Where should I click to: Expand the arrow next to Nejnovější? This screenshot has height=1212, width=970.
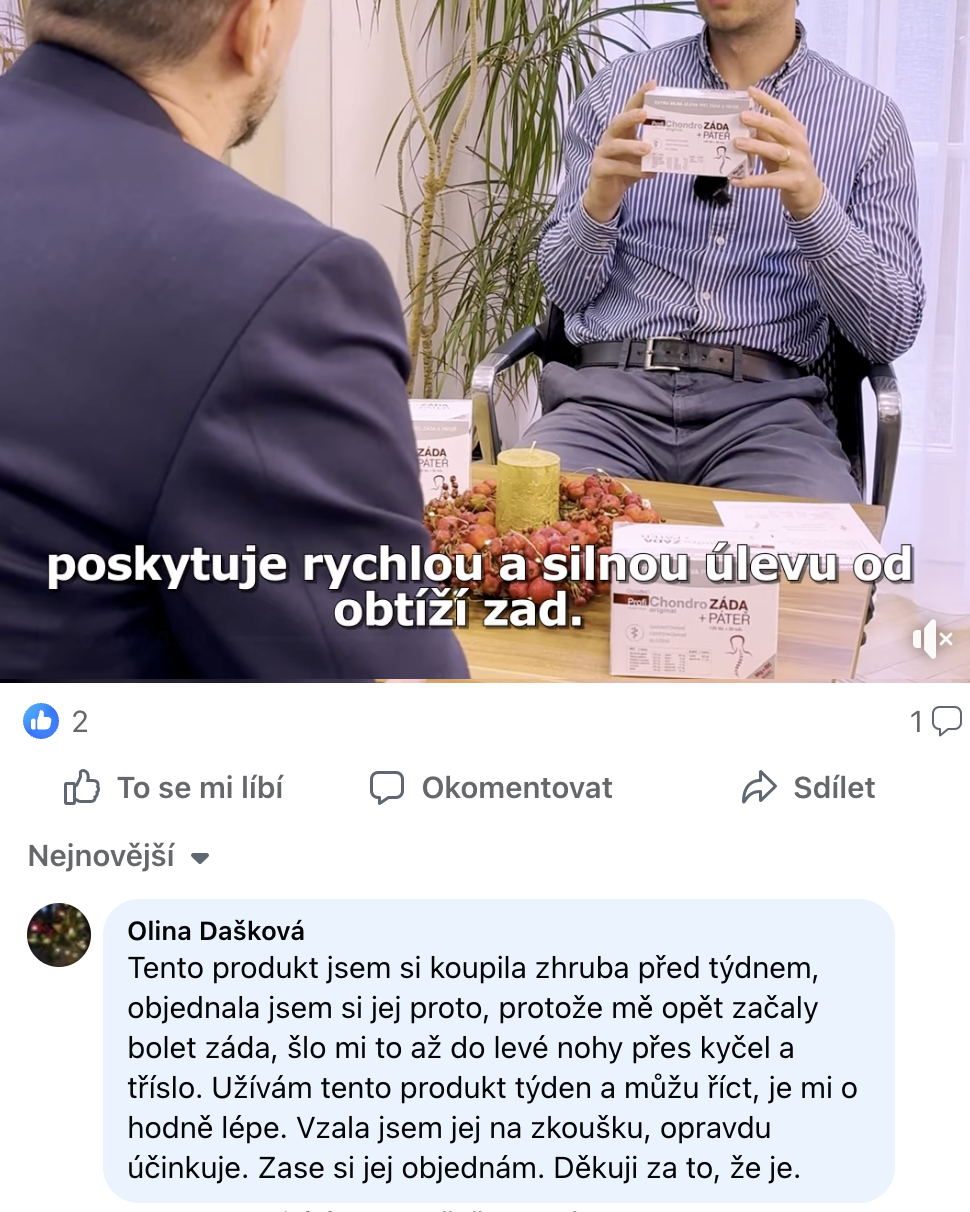200,858
